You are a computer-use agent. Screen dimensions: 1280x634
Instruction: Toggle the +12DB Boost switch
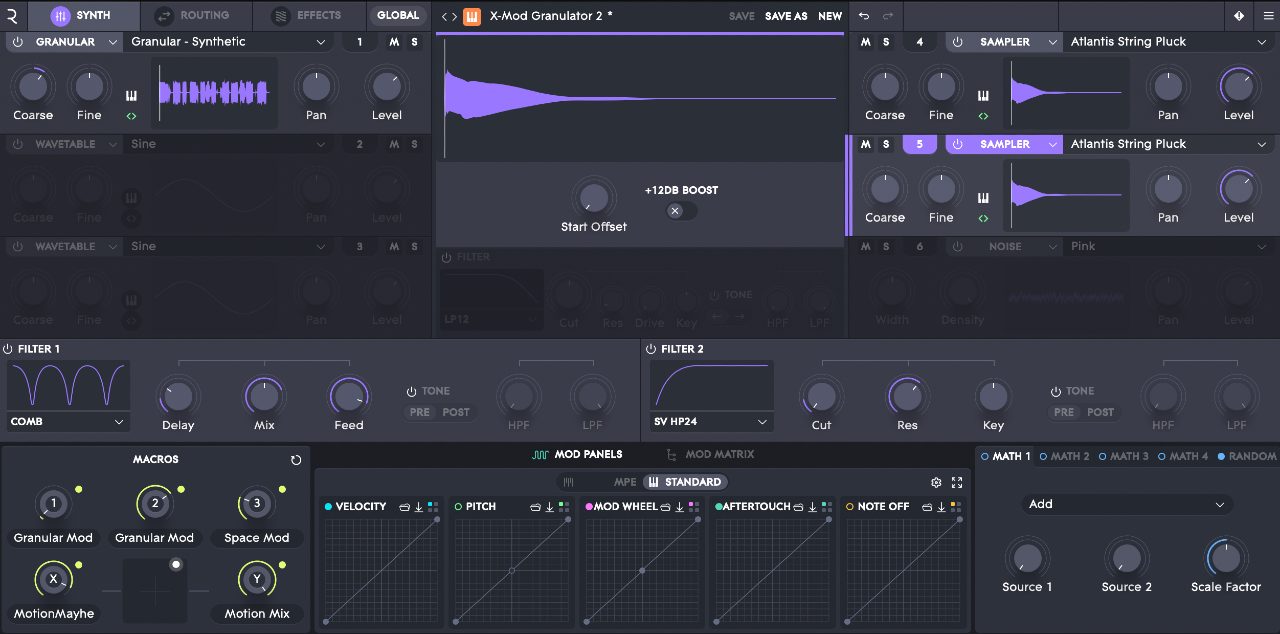(681, 211)
